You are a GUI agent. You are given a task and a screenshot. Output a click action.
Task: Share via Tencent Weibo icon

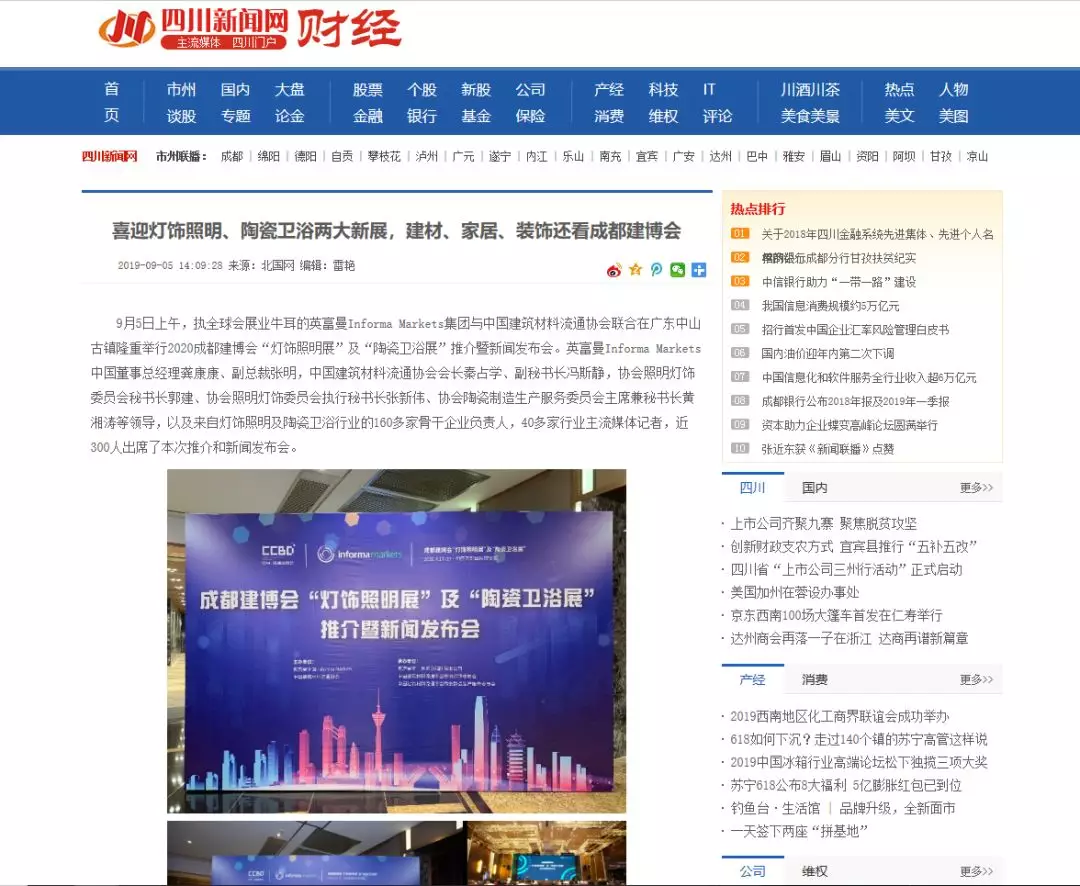pos(656,270)
